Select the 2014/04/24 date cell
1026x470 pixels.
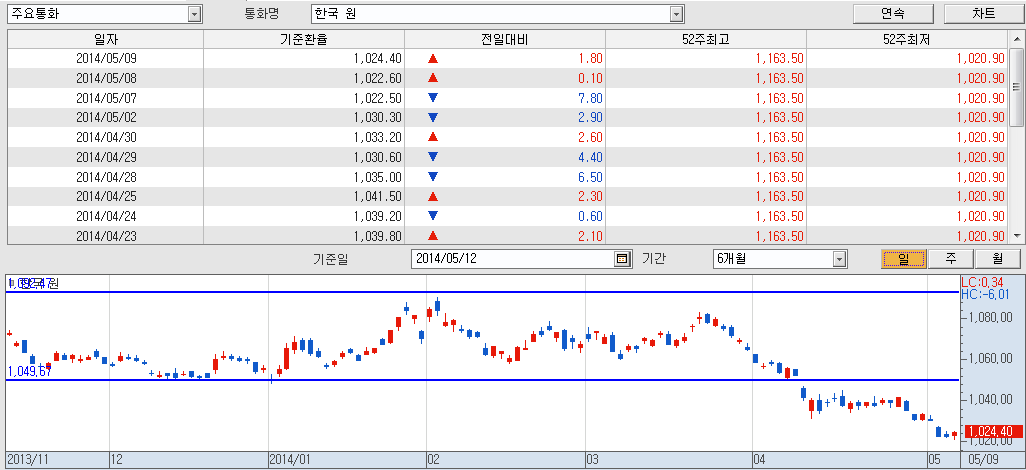coord(106,215)
